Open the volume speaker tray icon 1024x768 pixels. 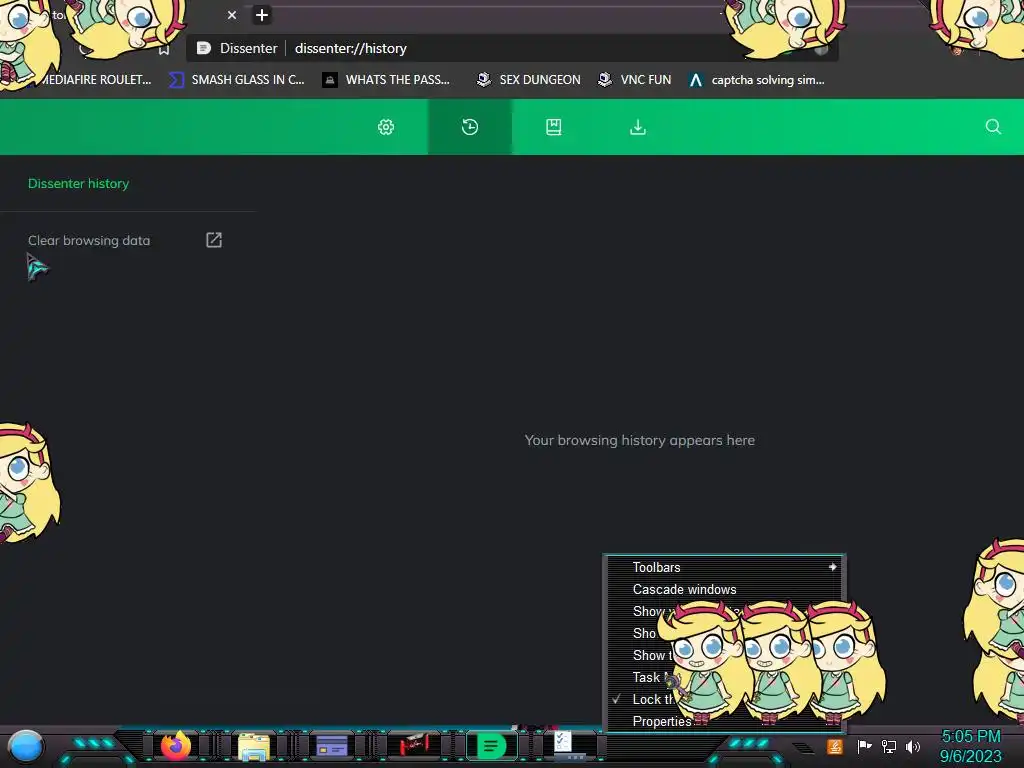tap(913, 746)
